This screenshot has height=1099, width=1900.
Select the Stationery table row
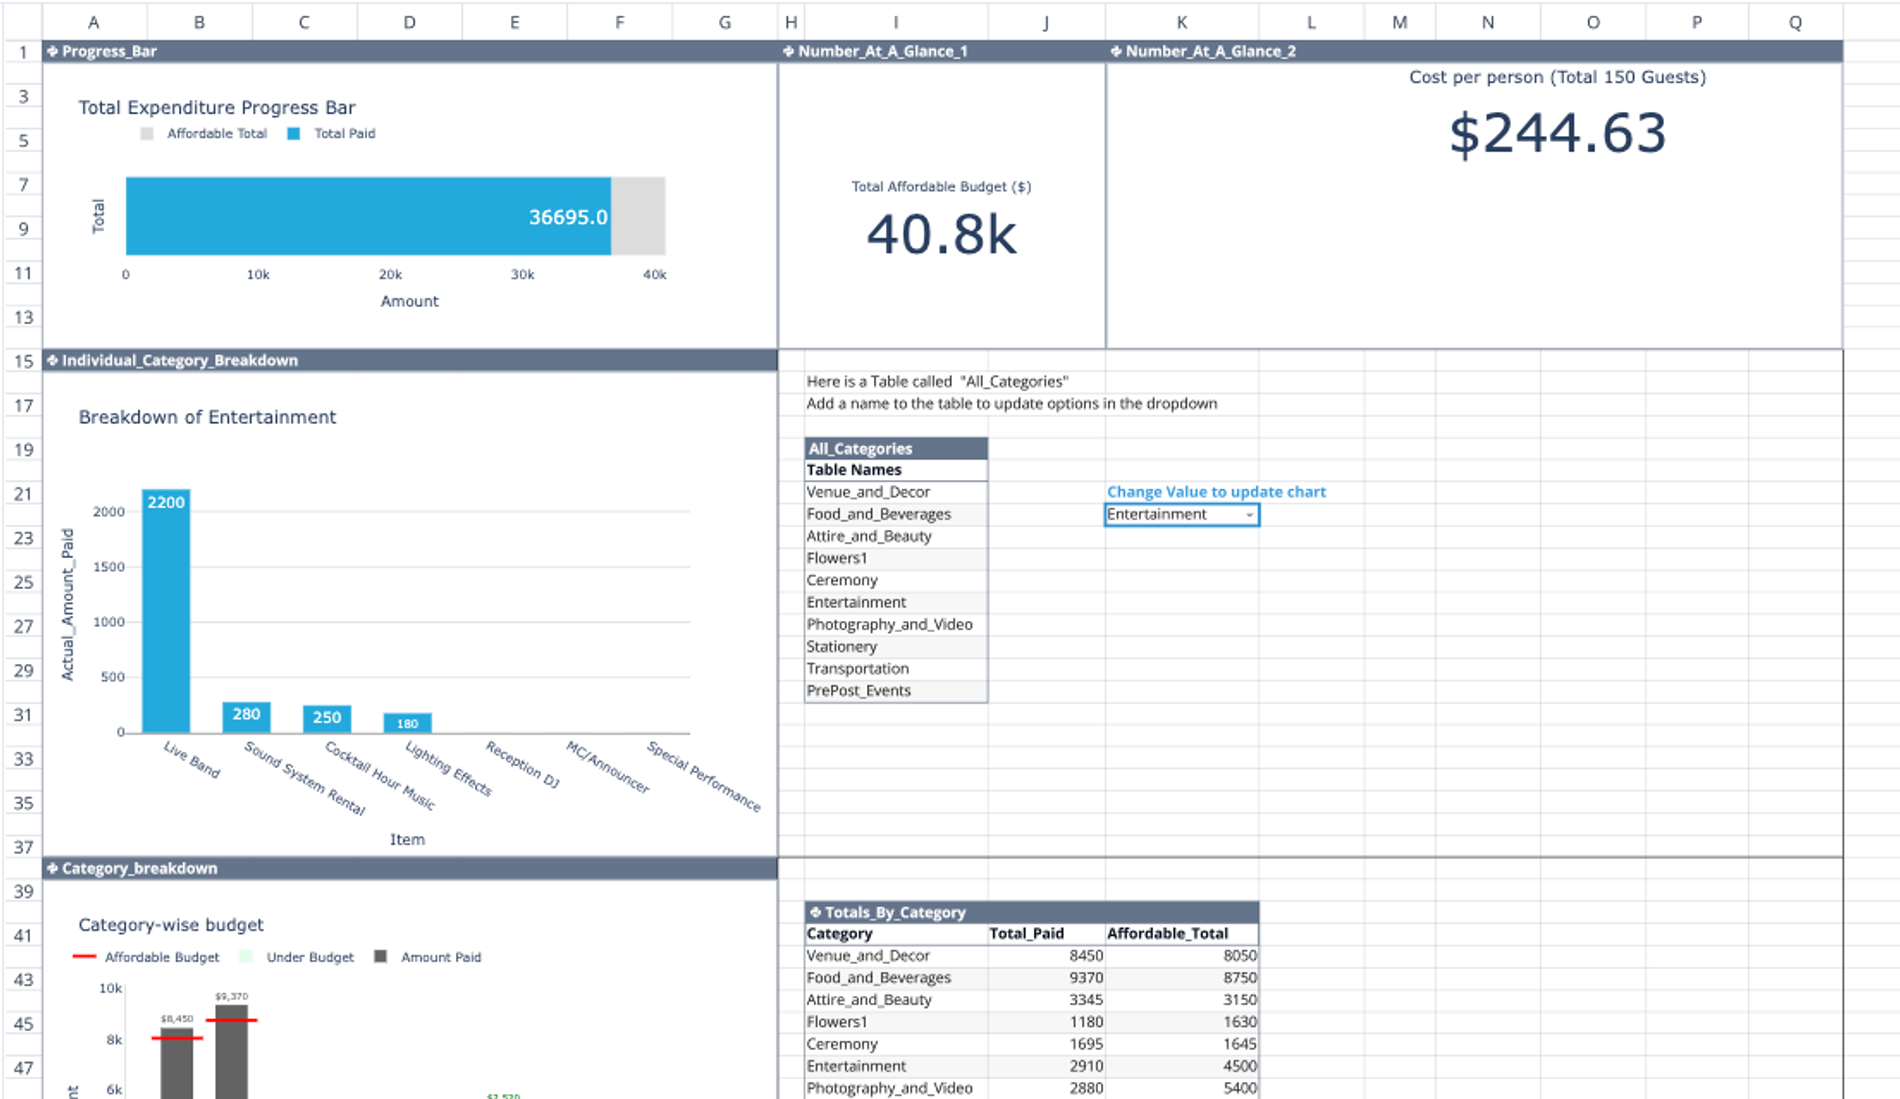pyautogui.click(x=896, y=646)
